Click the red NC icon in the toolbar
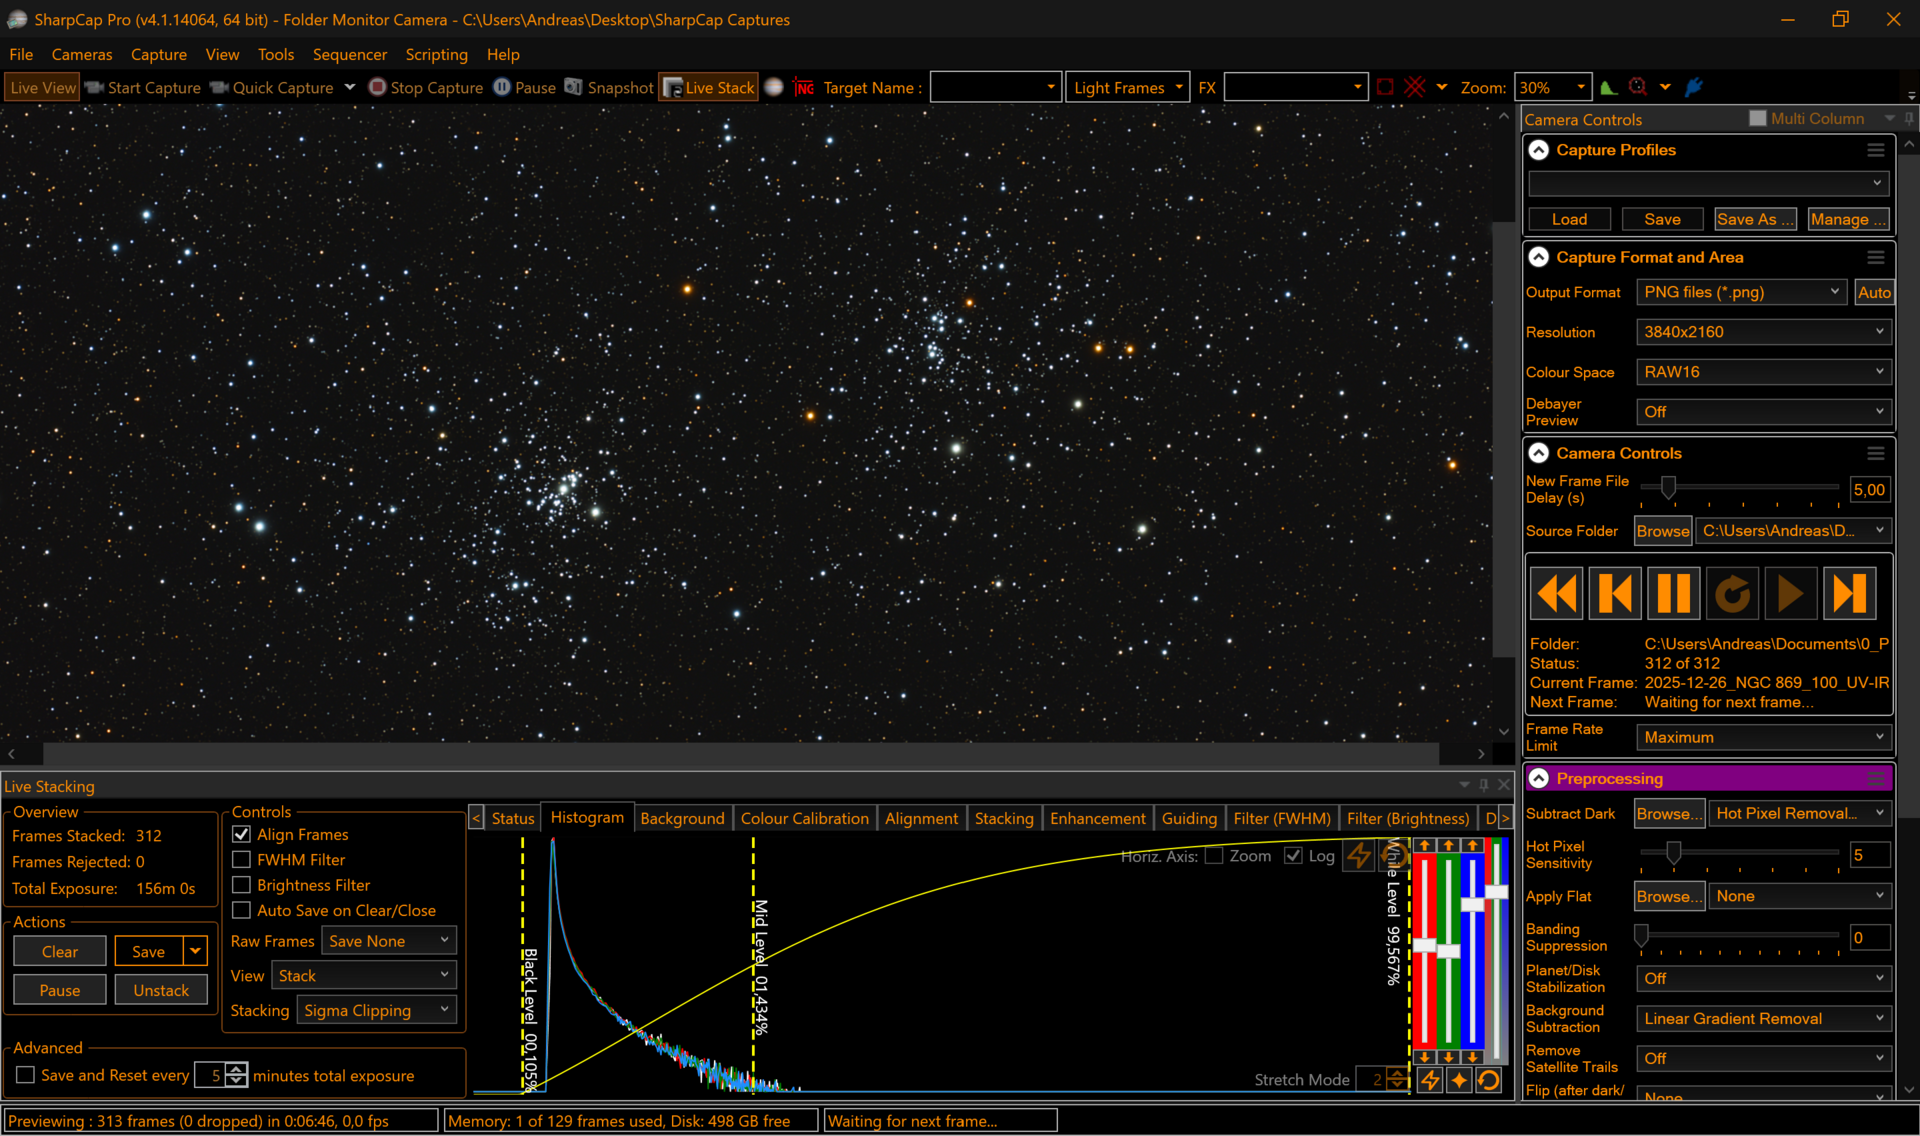 804,88
